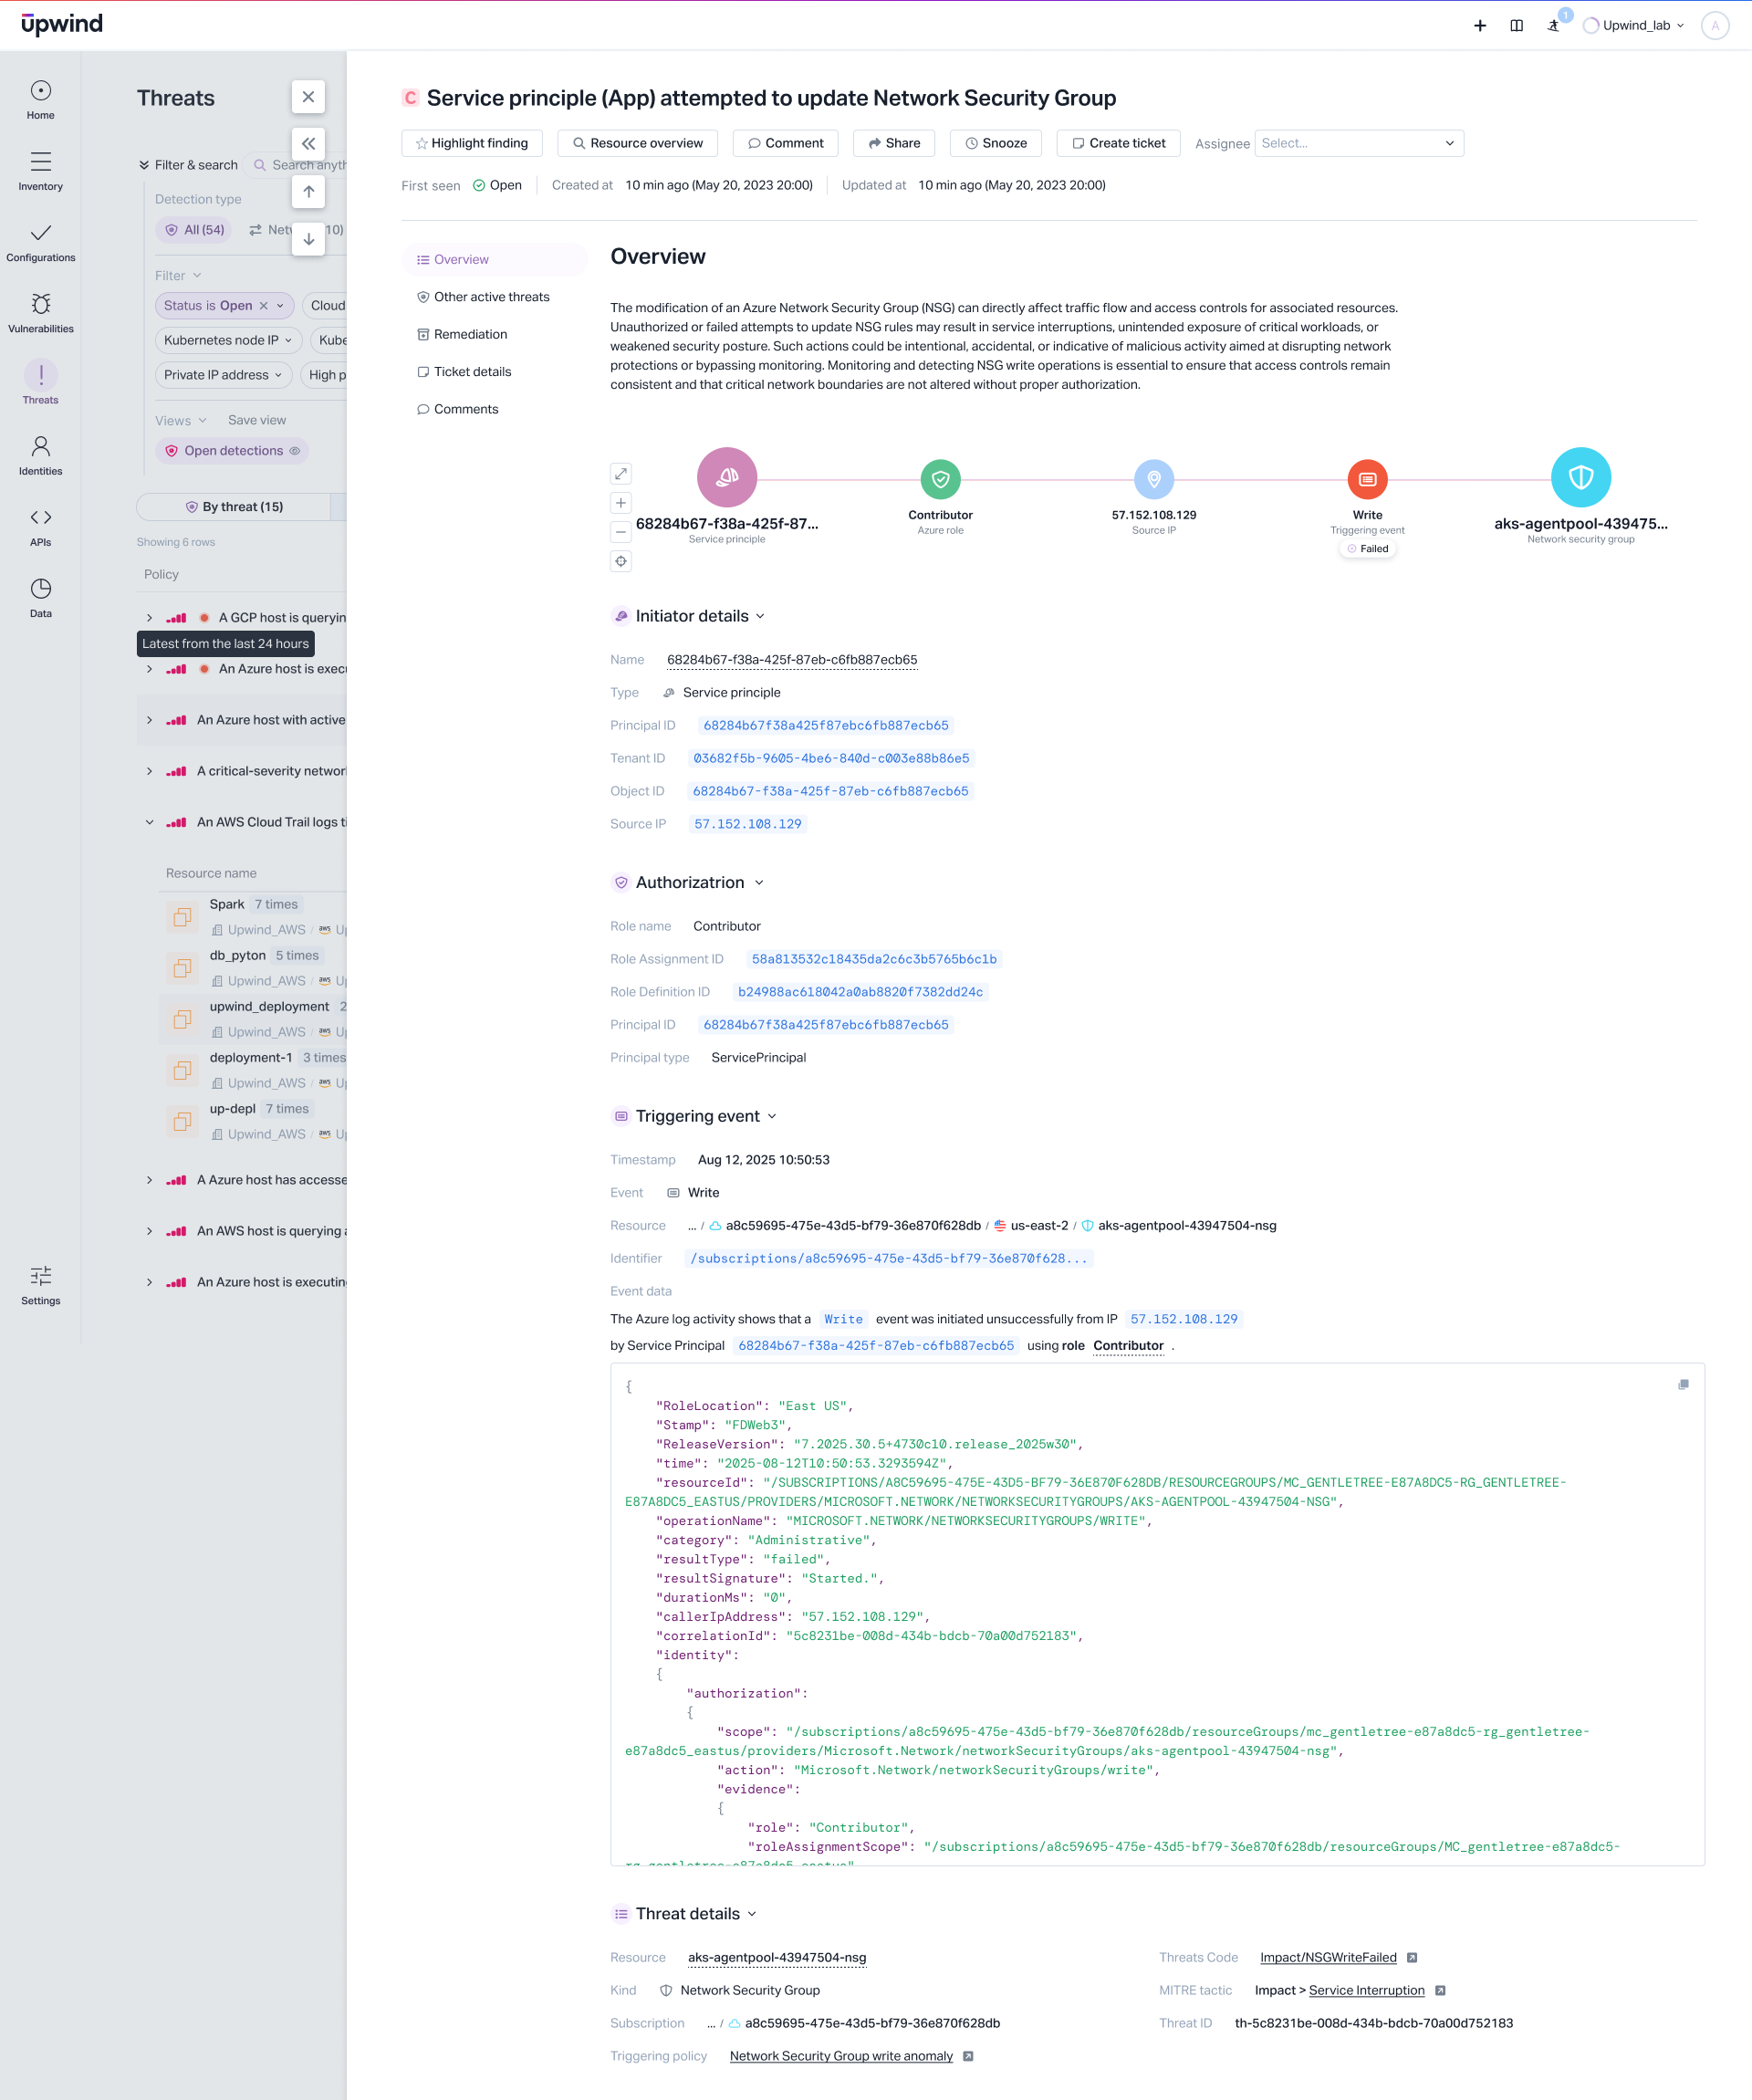The height and width of the screenshot is (2100, 1752).
Task: Open the Assignee select dropdown
Action: [x=1358, y=143]
